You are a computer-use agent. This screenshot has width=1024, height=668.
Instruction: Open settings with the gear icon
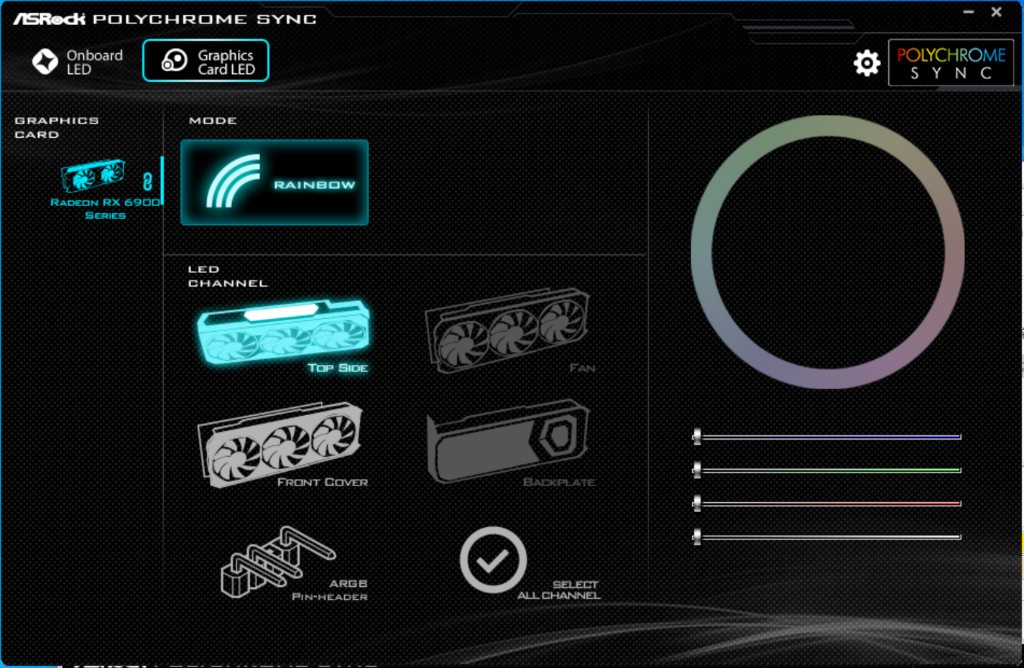[867, 63]
